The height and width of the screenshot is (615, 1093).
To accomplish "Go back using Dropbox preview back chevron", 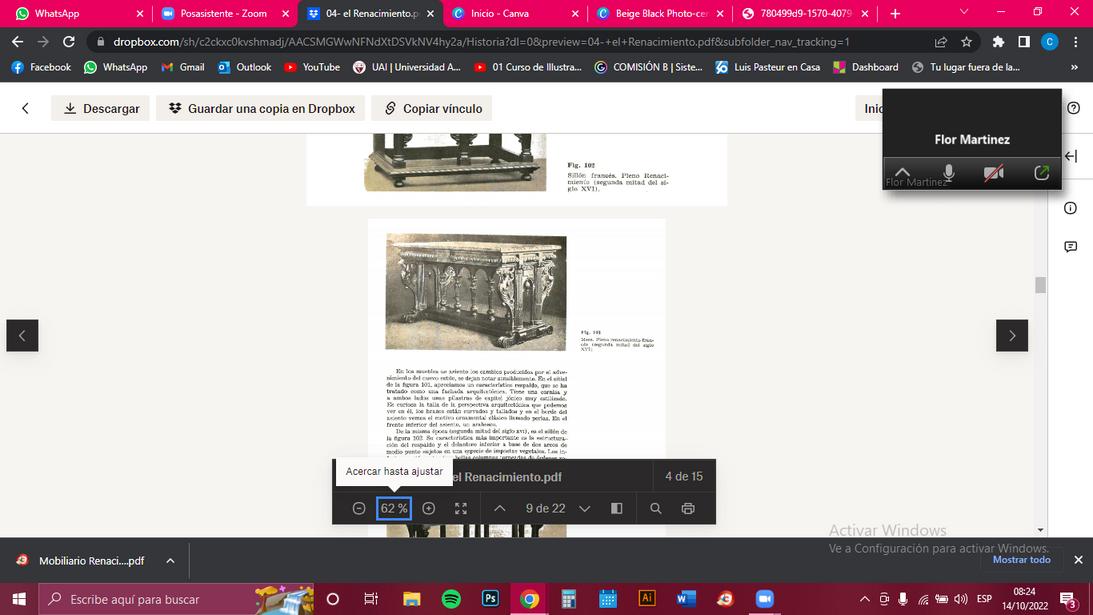I will 25,108.
